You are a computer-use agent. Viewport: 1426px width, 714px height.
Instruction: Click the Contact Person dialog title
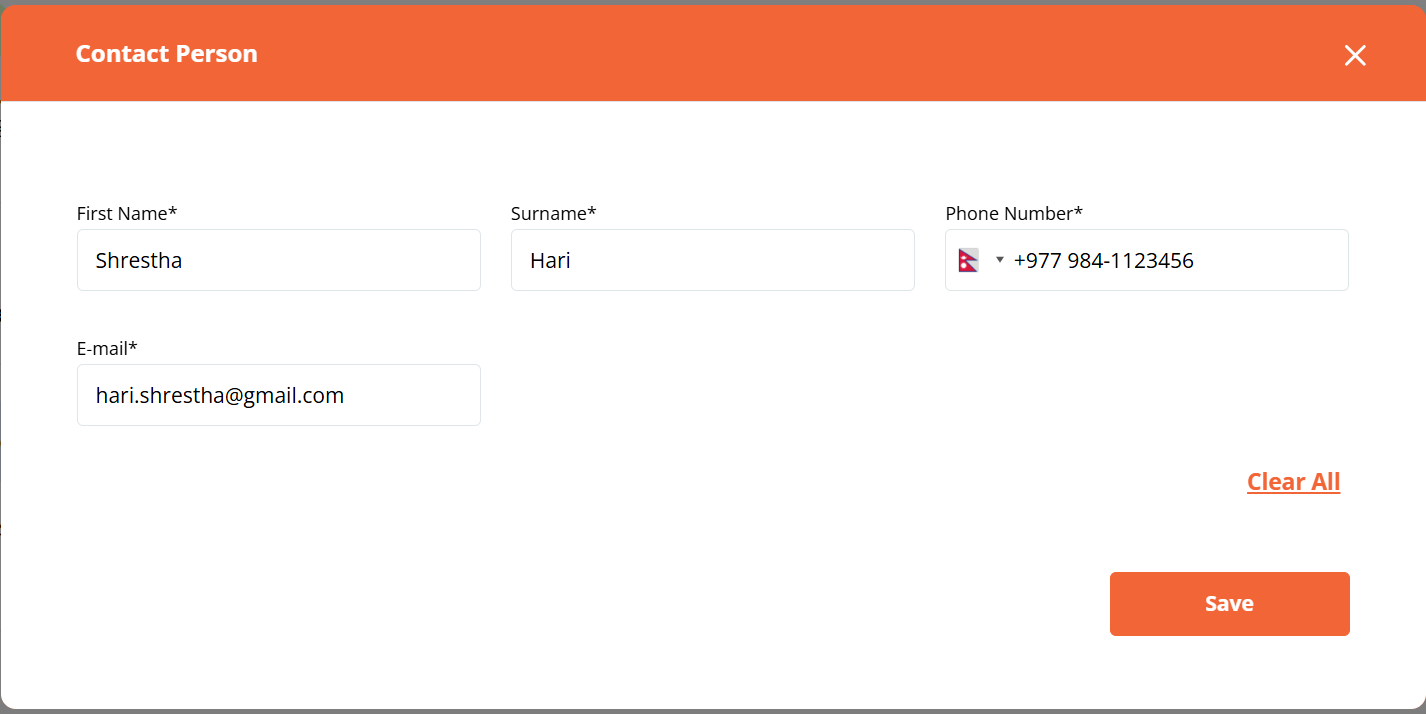(167, 54)
